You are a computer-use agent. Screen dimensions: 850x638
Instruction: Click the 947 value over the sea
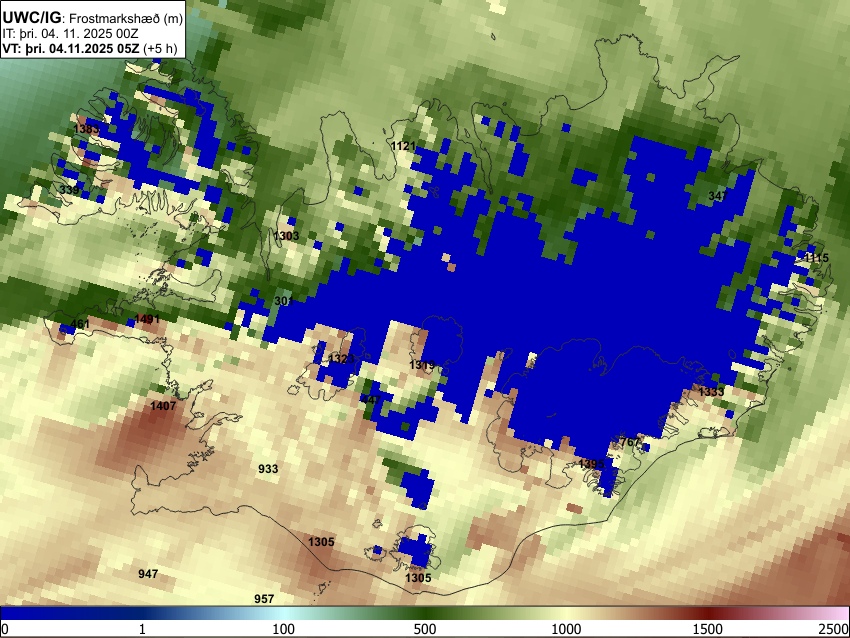click(x=148, y=573)
